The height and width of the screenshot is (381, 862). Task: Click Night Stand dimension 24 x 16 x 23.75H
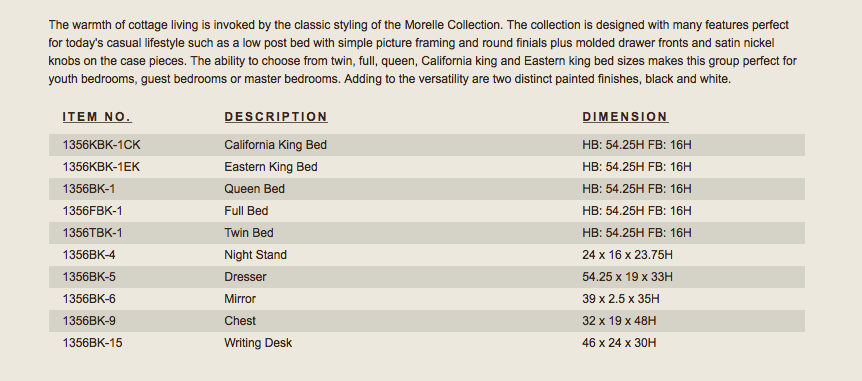pyautogui.click(x=627, y=255)
